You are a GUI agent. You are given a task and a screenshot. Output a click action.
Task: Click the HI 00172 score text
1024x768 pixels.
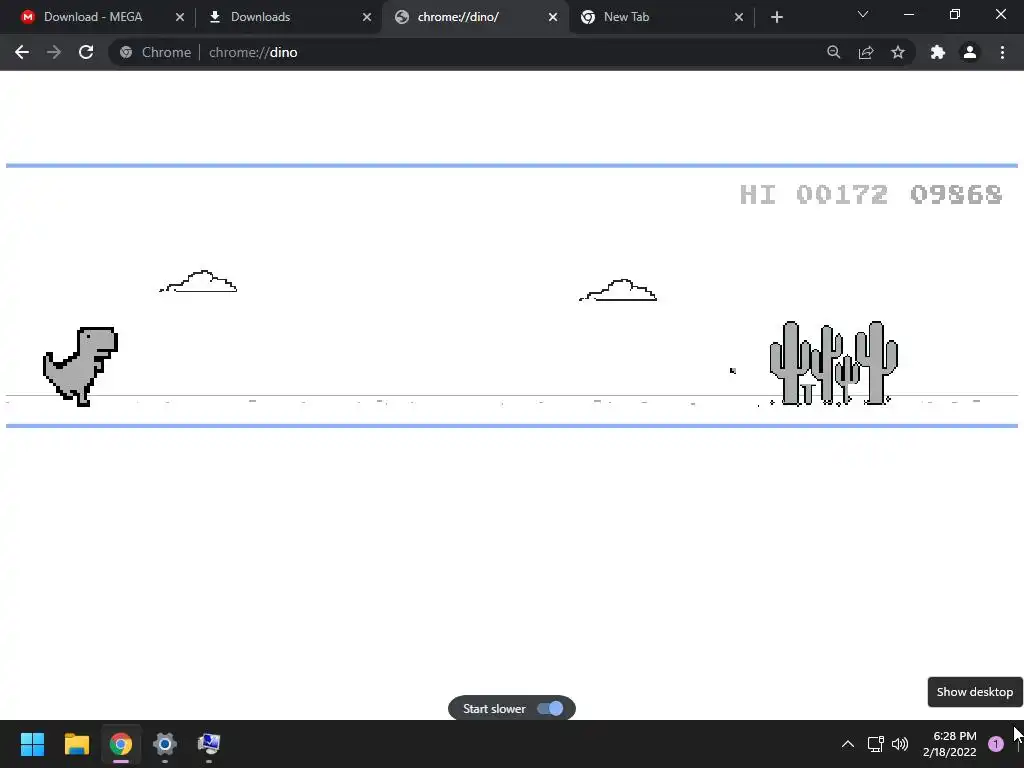[x=814, y=195]
